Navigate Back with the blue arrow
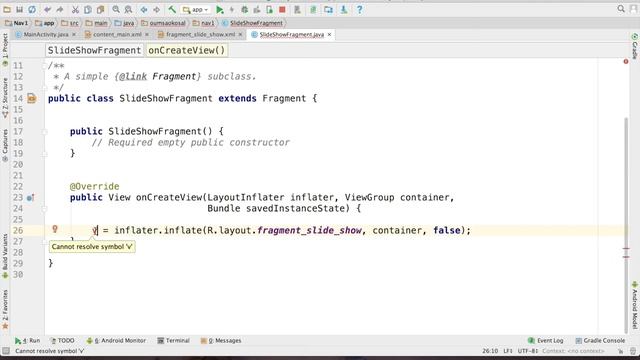640x360 pixels. tap(144, 9)
